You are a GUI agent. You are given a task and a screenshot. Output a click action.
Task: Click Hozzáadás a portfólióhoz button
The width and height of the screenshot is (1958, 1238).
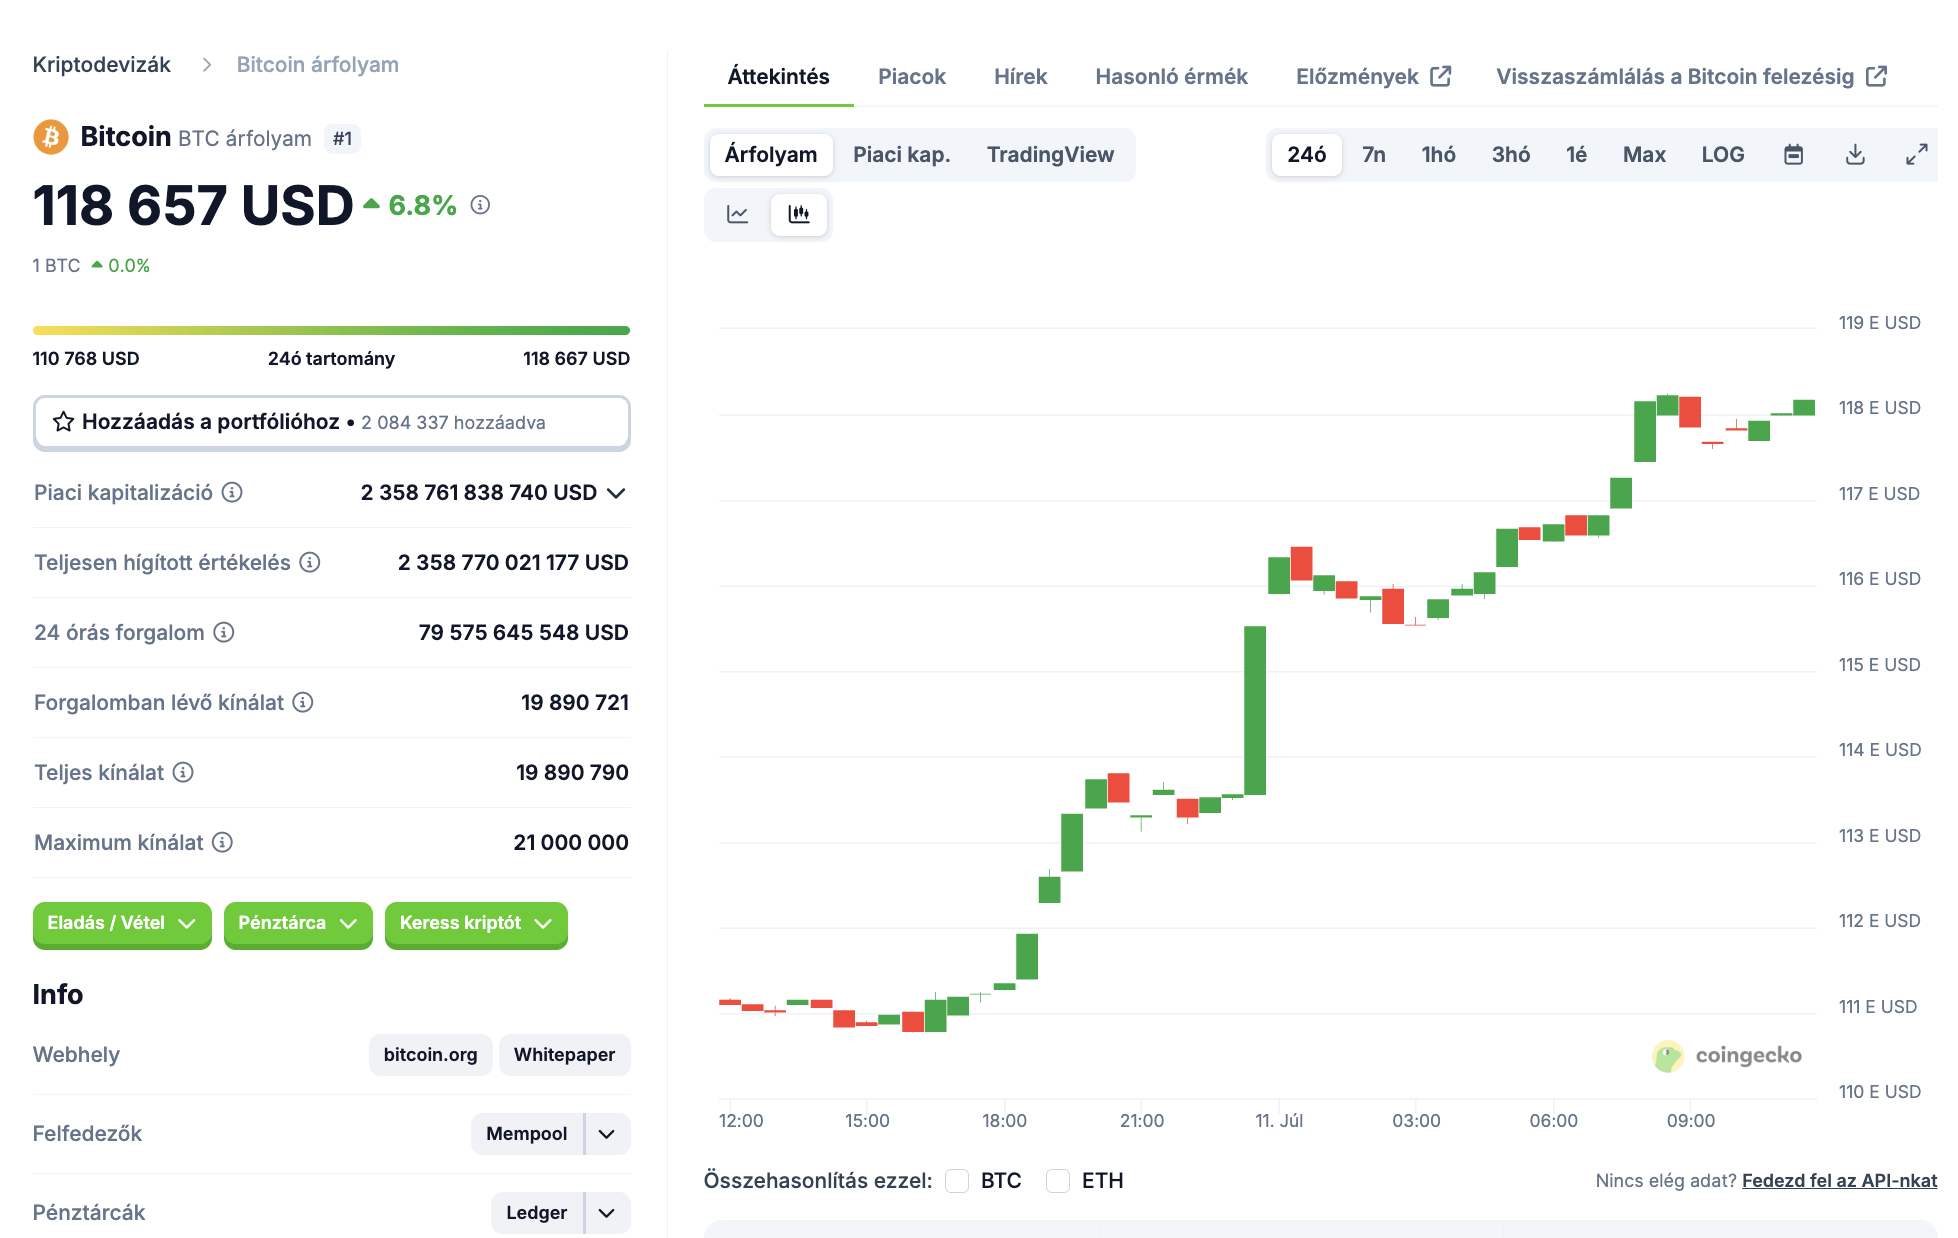[332, 422]
